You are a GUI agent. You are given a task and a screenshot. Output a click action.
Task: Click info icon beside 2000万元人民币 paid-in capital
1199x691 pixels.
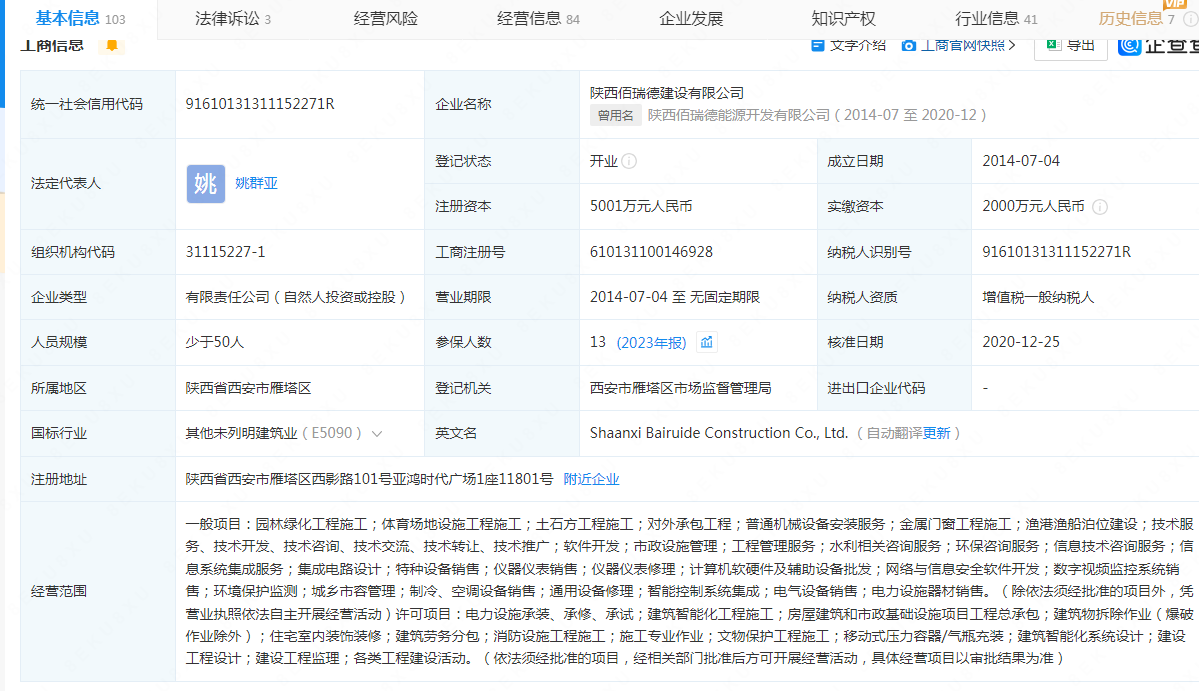pyautogui.click(x=1099, y=207)
